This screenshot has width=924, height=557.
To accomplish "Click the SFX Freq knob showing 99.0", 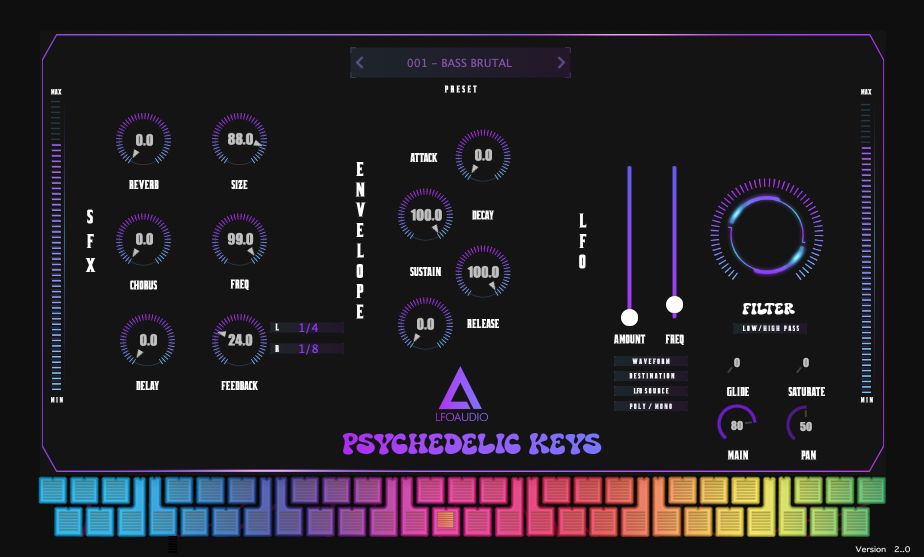I will (239, 240).
